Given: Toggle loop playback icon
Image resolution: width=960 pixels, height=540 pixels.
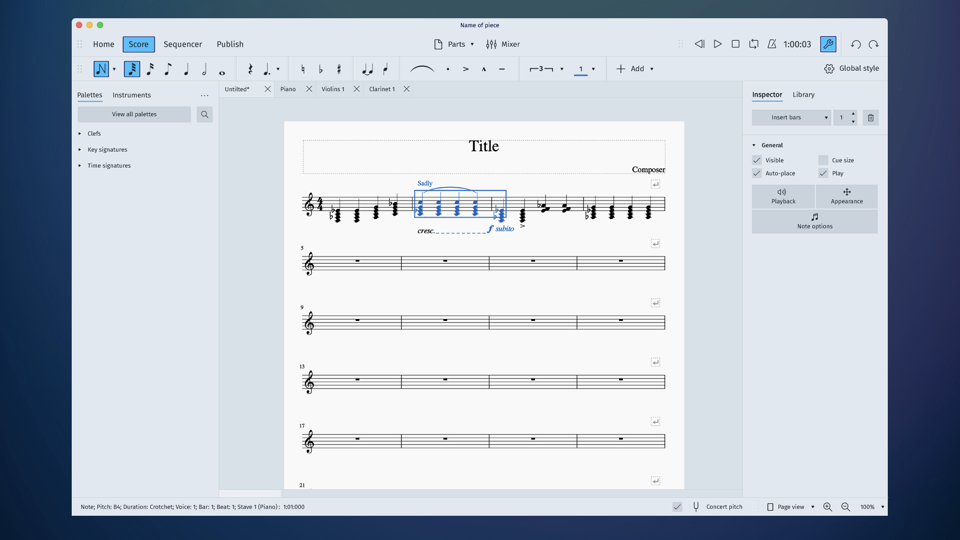Looking at the screenshot, I should pyautogui.click(x=754, y=44).
